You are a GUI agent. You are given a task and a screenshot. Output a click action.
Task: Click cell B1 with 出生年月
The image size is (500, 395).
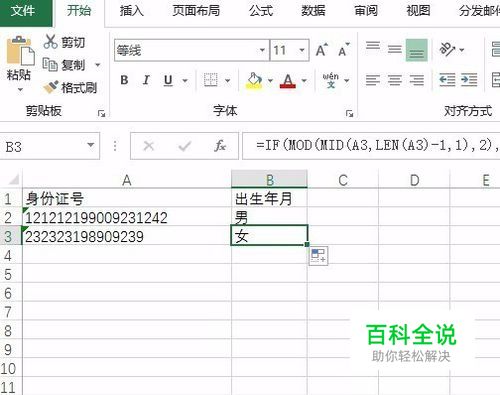pyautogui.click(x=269, y=199)
